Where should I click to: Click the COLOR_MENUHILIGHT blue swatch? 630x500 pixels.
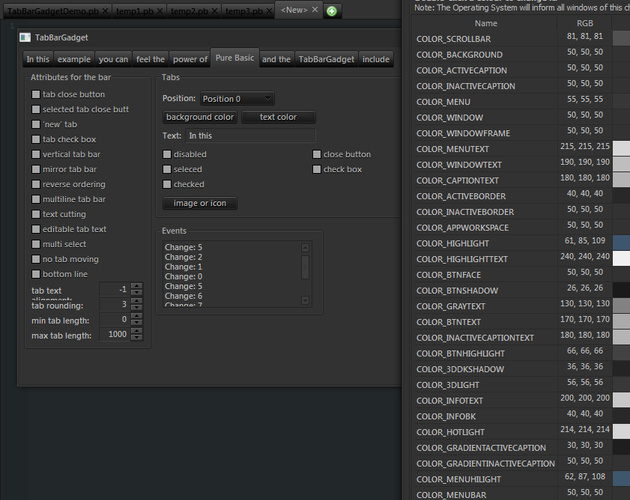tap(621, 479)
